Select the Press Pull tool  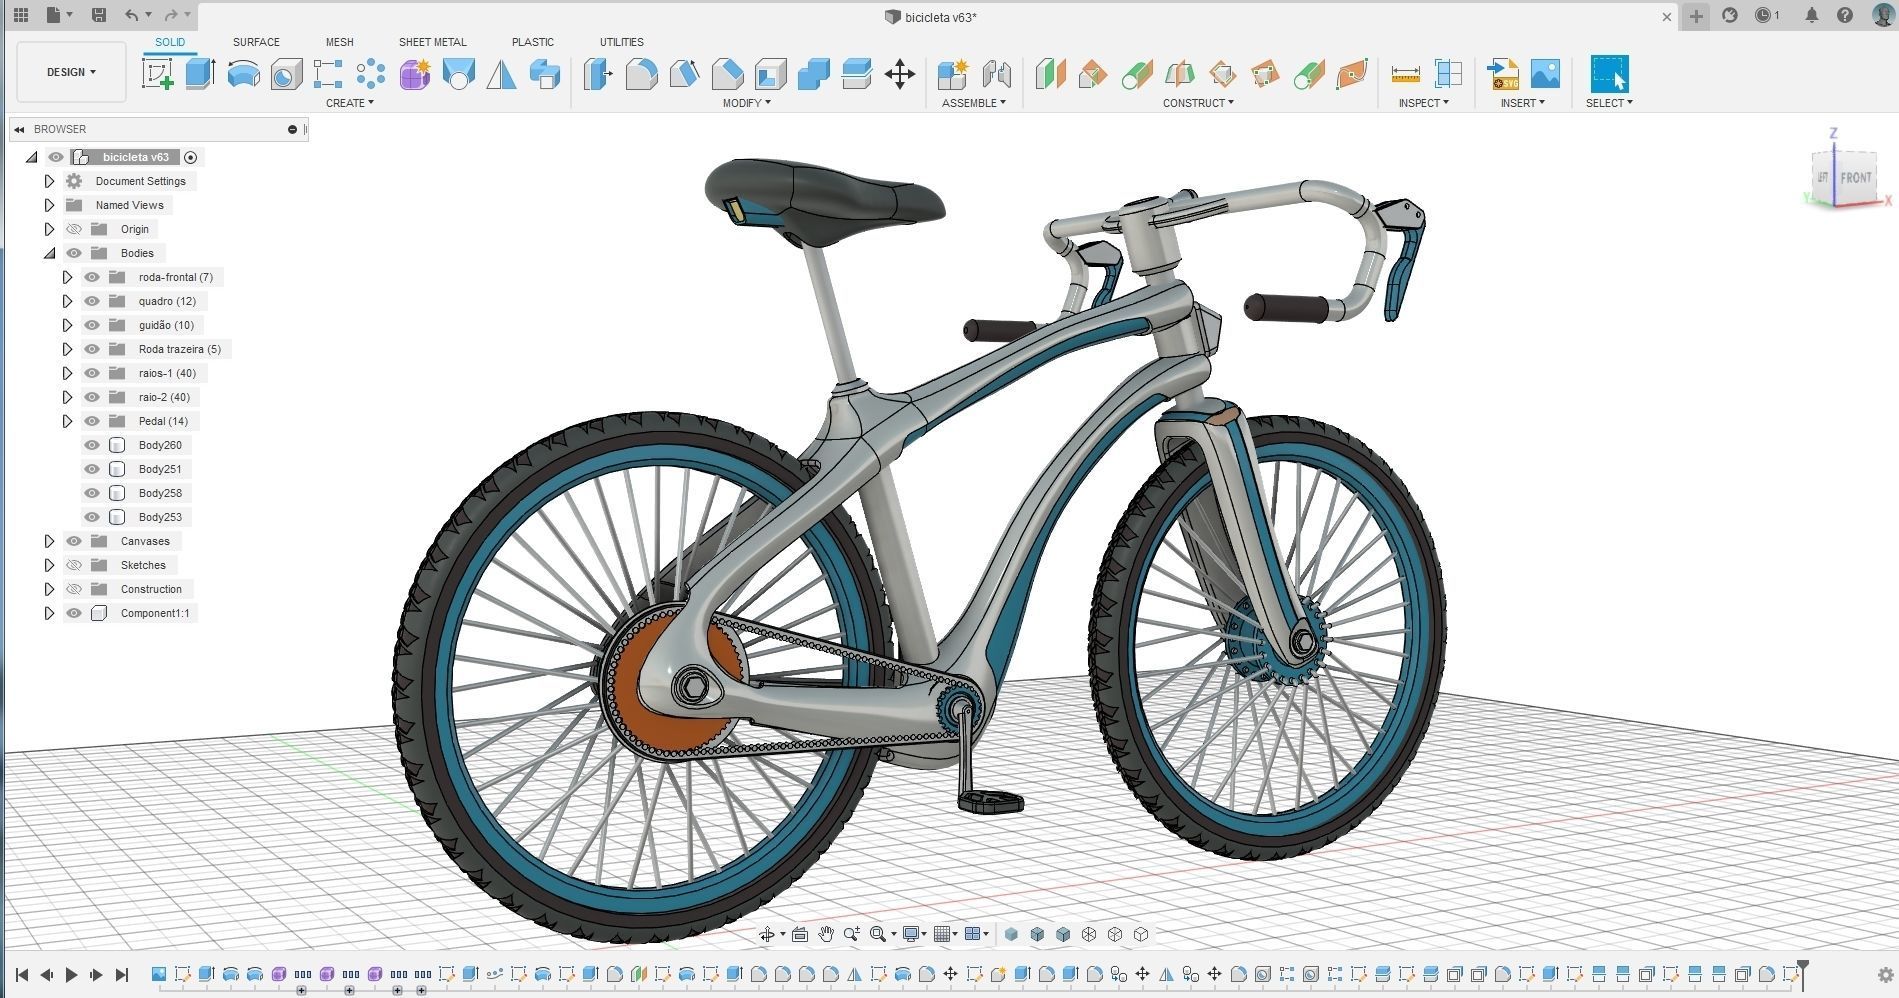(598, 74)
